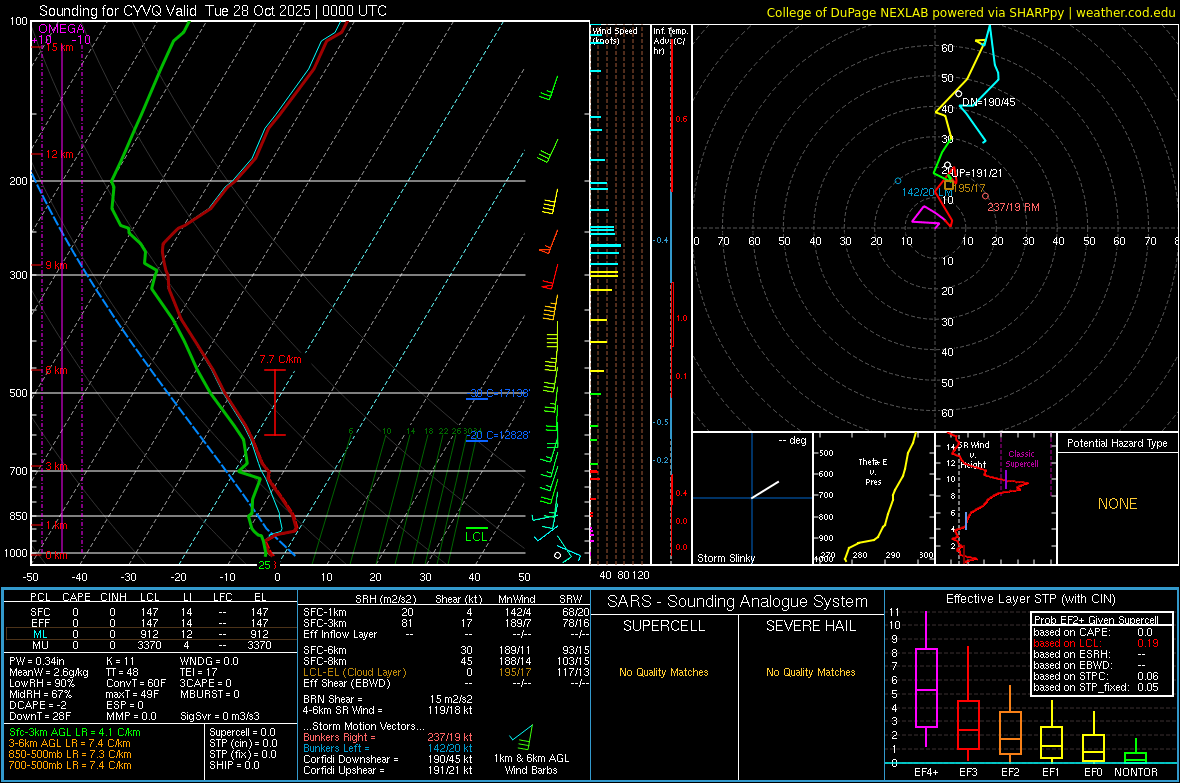
Task: Click the OMEGA label on the skew-T
Action: point(61,29)
